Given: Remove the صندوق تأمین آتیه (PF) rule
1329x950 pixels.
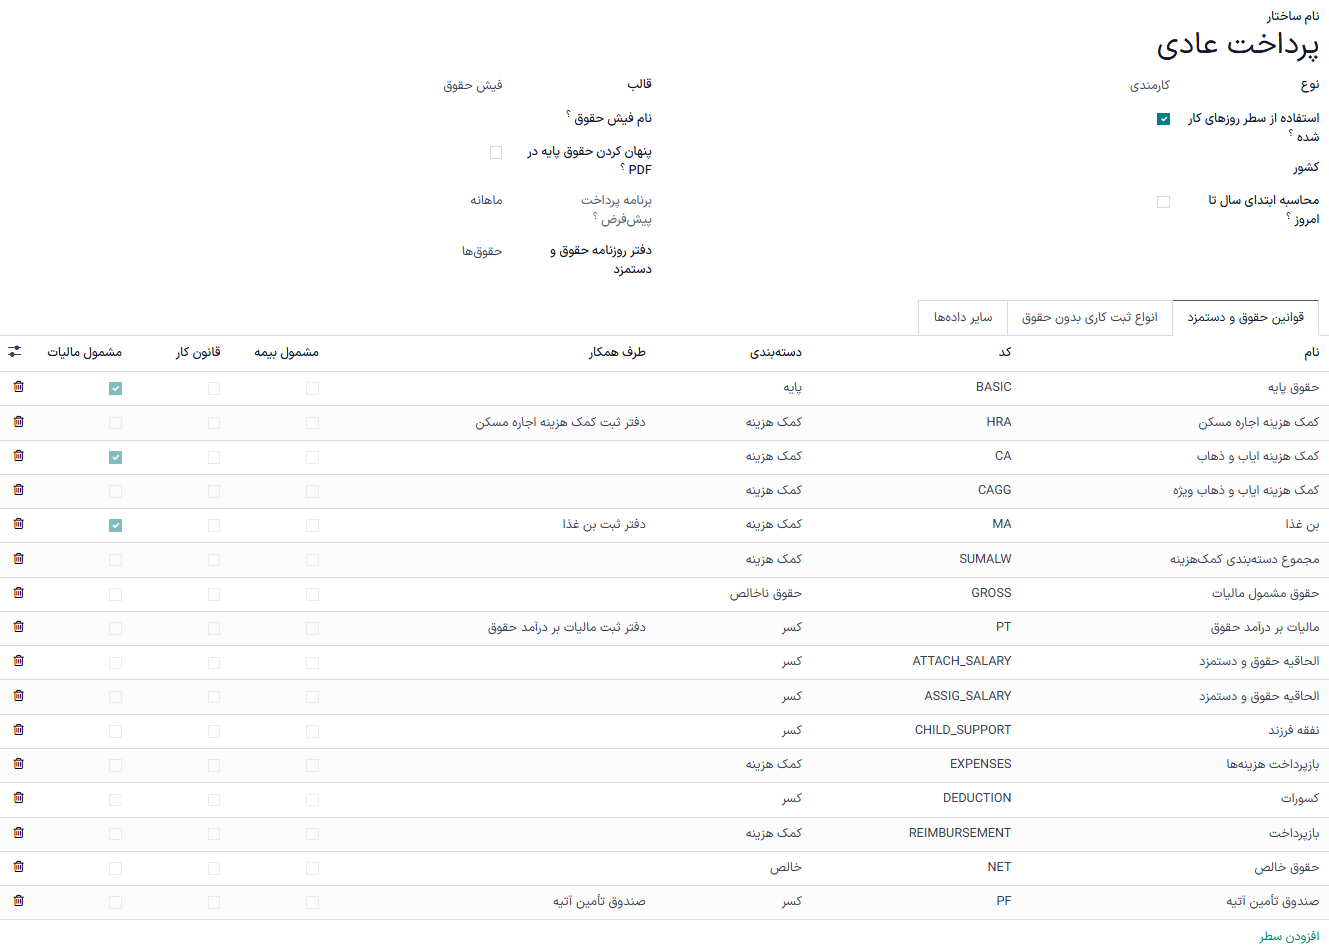Looking at the screenshot, I should tap(18, 901).
